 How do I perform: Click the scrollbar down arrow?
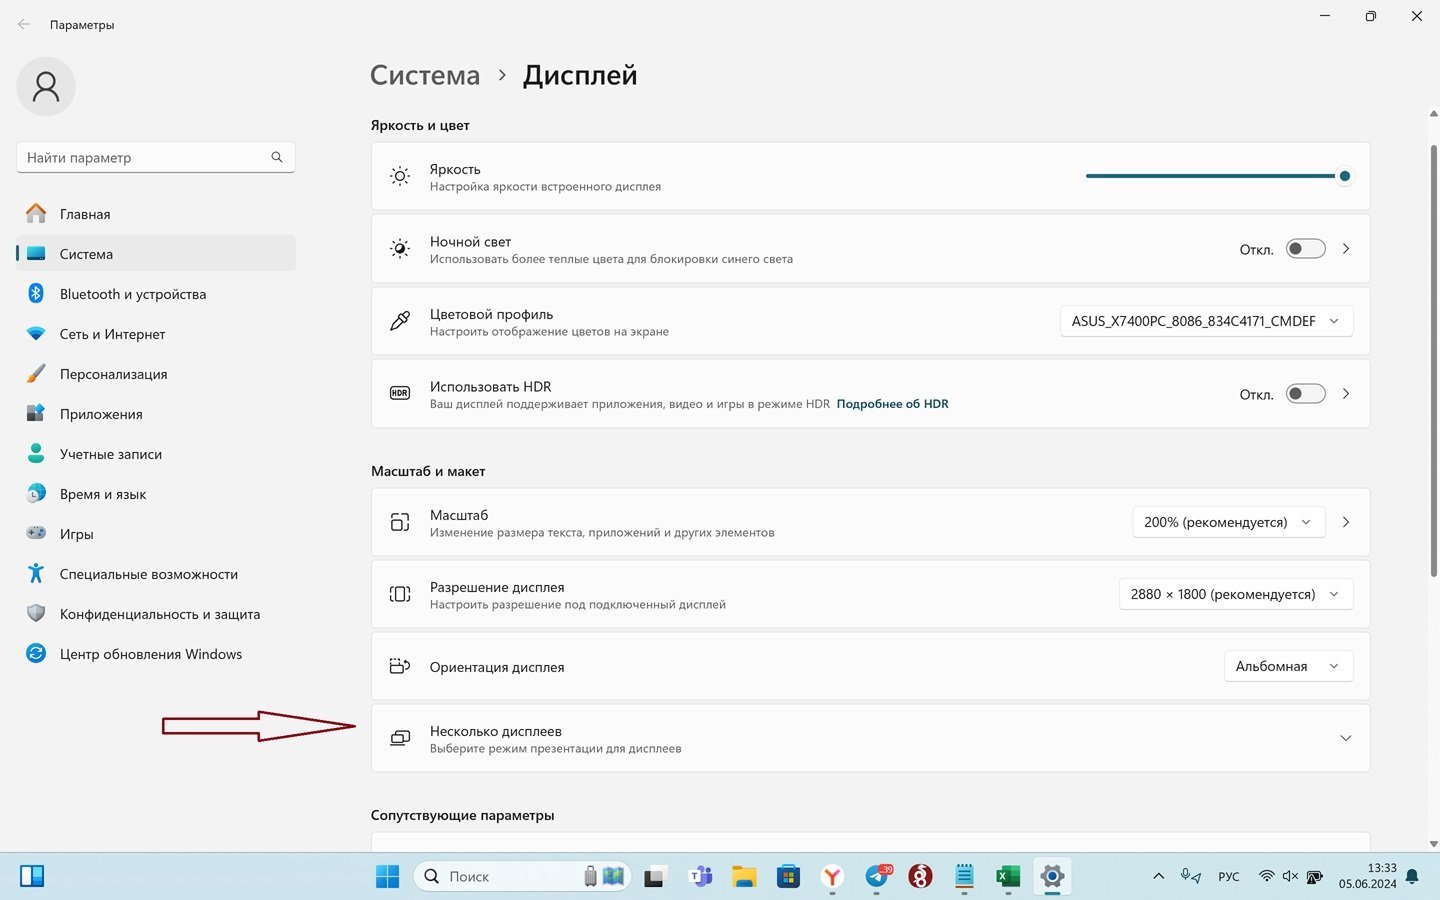[x=1433, y=844]
